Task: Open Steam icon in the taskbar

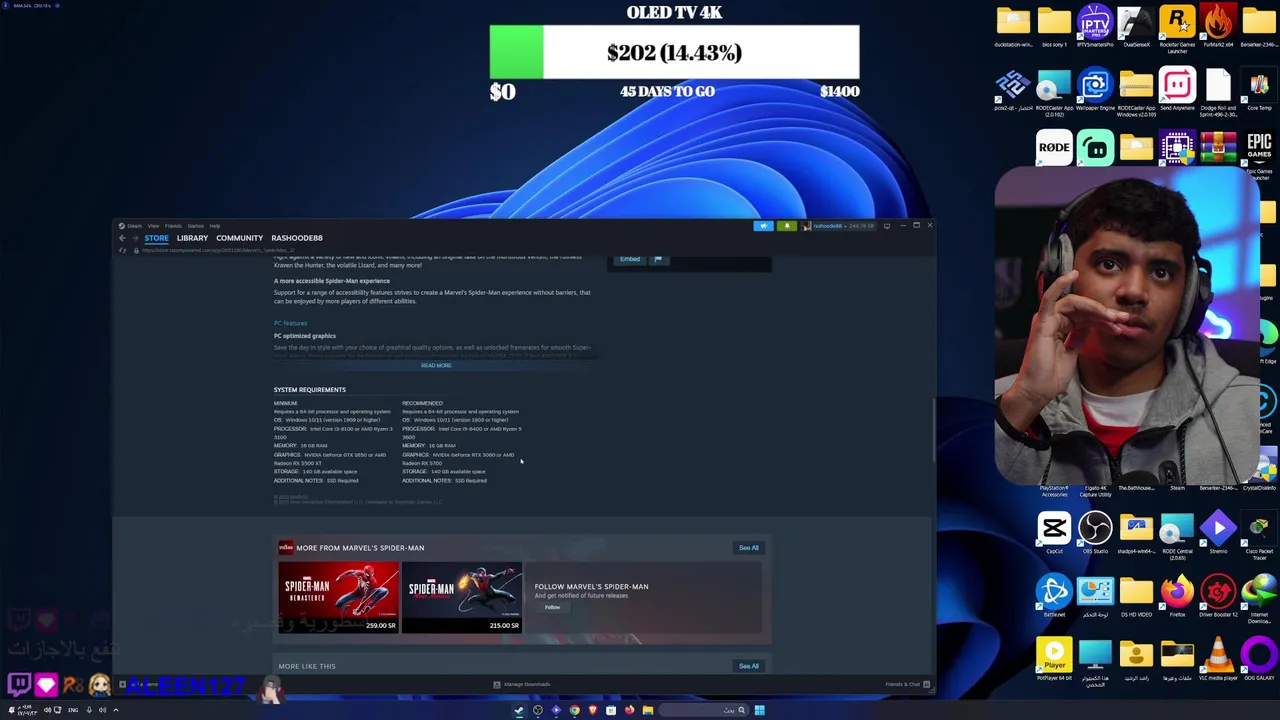Action: pos(518,710)
